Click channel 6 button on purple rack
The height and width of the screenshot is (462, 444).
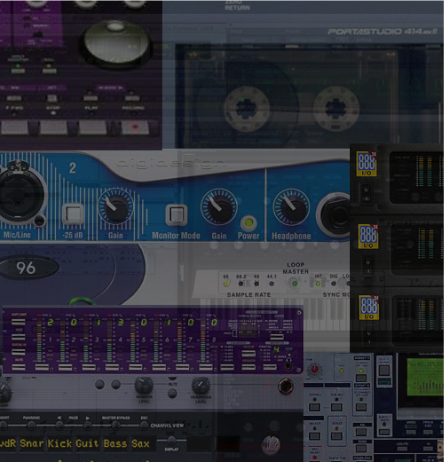coord(159,368)
